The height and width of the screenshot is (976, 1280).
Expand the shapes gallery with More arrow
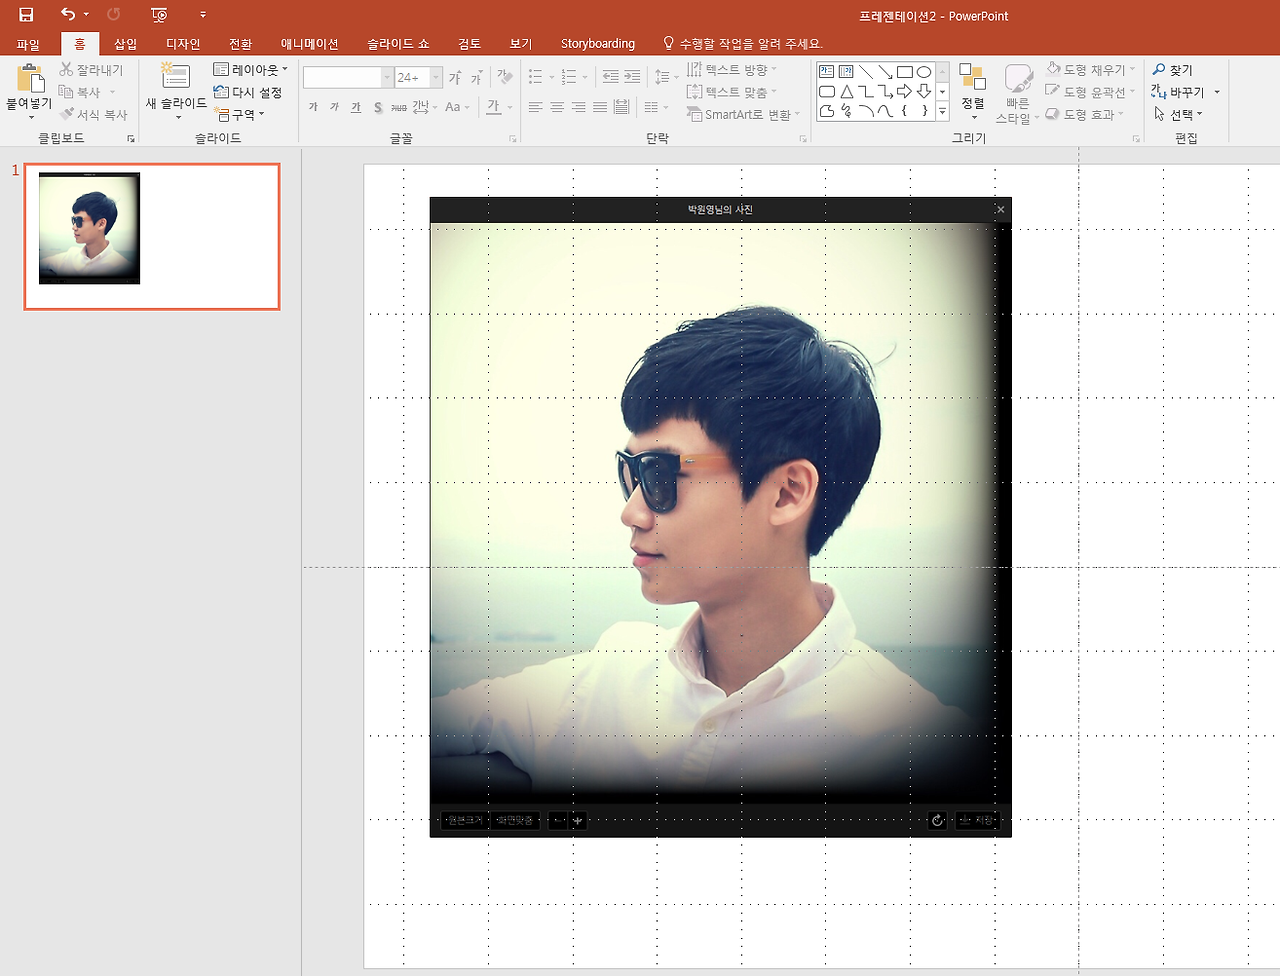(942, 112)
